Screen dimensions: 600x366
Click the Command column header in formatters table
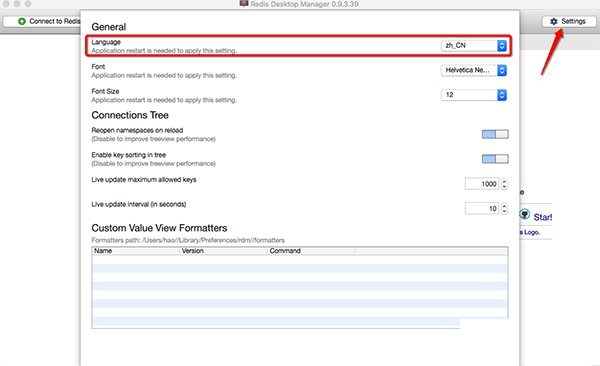coord(311,251)
